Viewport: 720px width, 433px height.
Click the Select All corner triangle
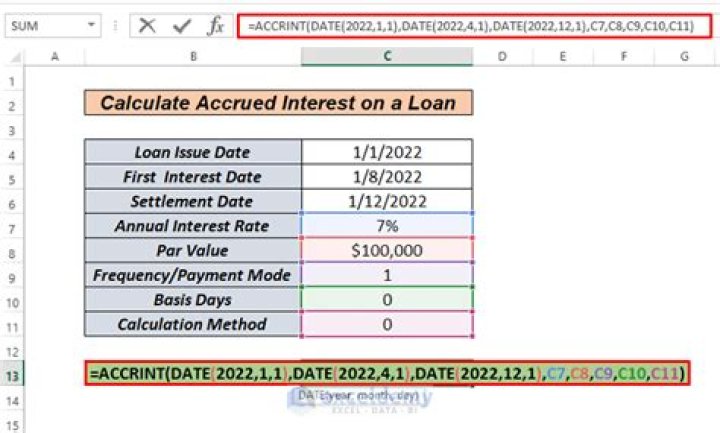[10, 57]
